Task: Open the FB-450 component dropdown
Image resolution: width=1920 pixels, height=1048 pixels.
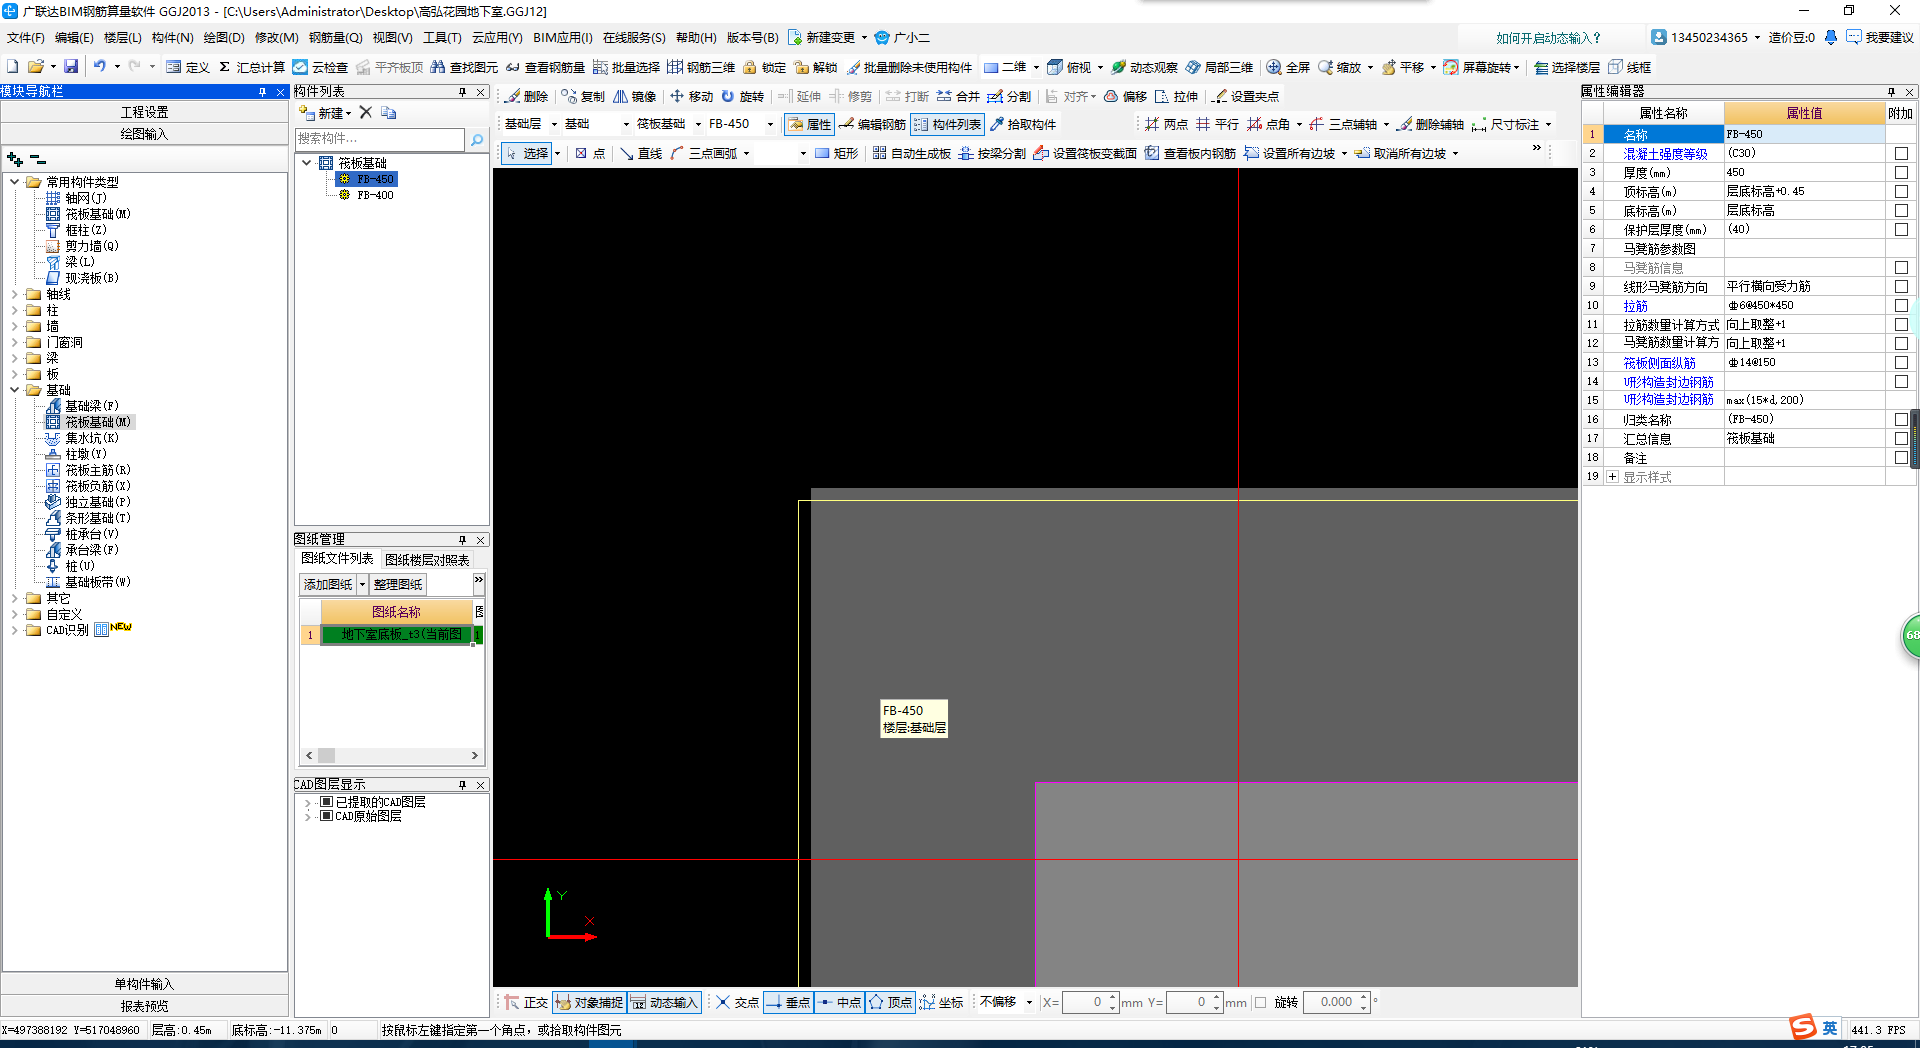Action: tap(770, 124)
